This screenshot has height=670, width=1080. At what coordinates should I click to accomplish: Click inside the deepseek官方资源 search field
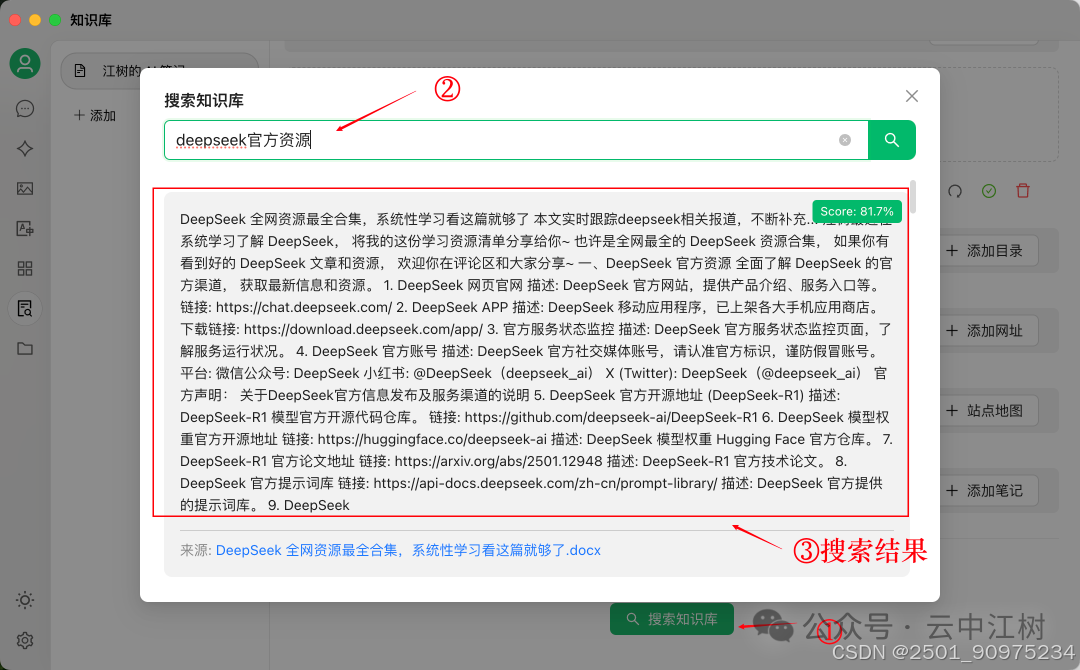[516, 140]
